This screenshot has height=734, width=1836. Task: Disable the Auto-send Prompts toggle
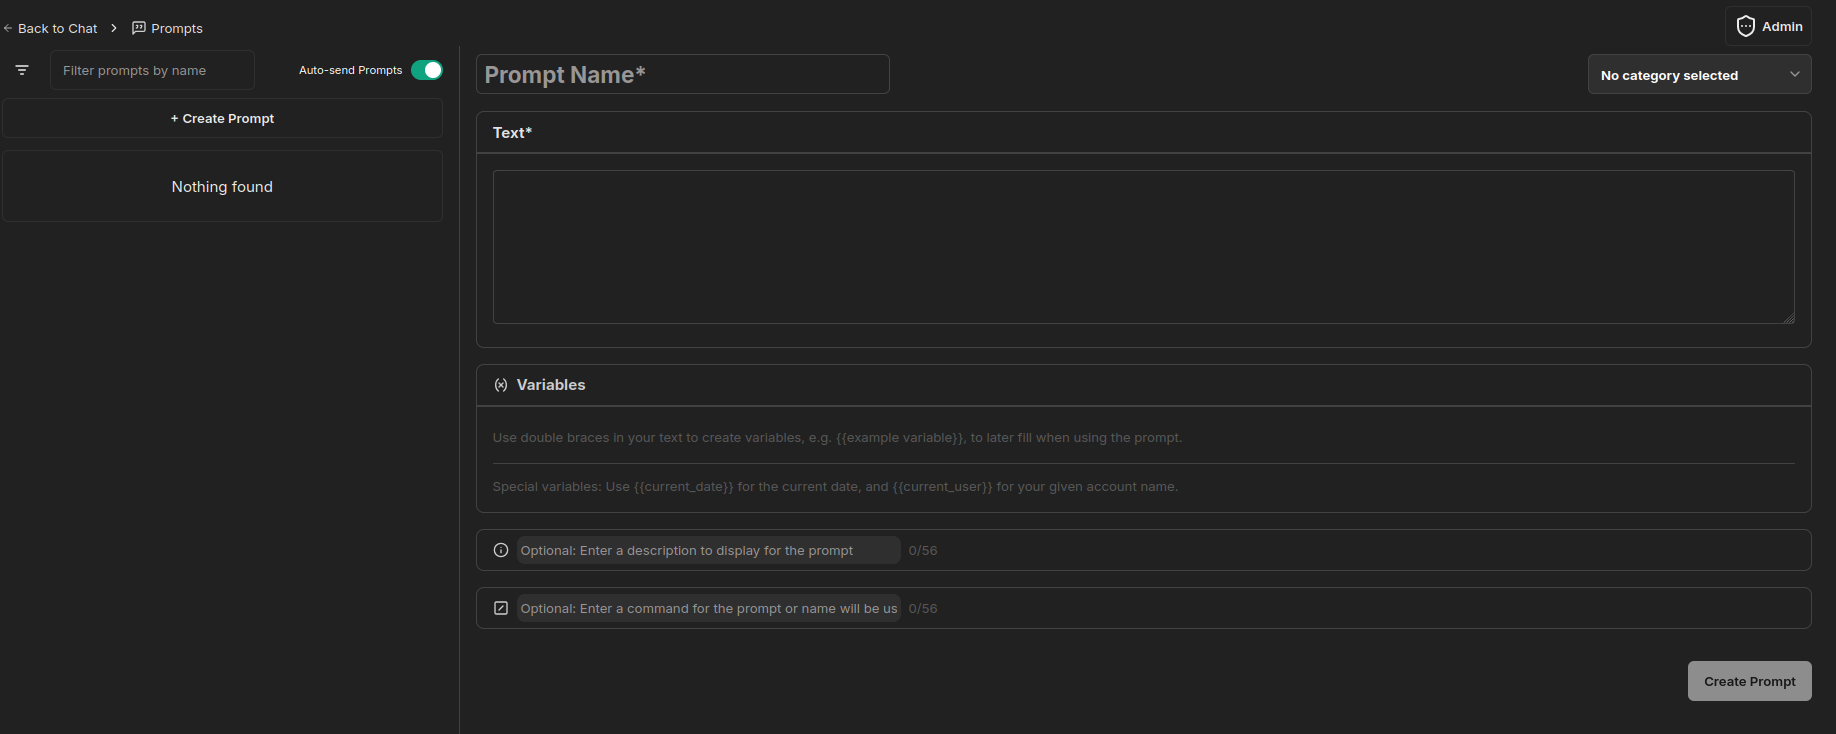click(x=427, y=70)
